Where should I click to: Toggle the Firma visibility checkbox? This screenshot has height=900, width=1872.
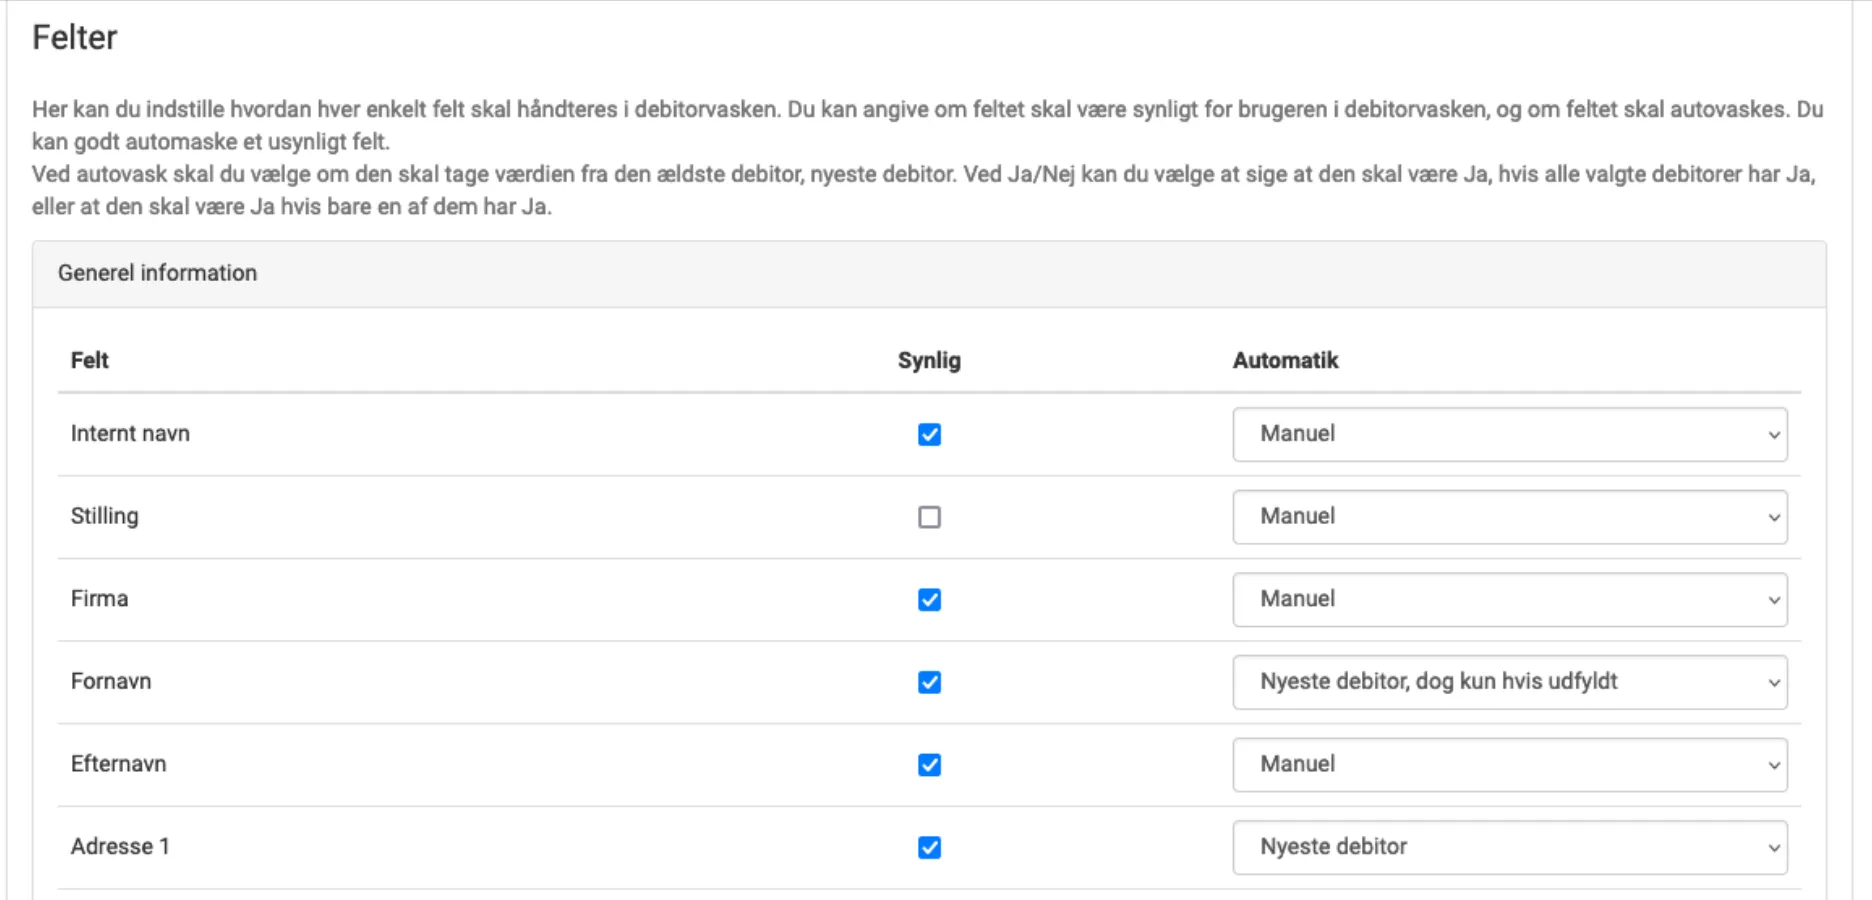pyautogui.click(x=929, y=600)
